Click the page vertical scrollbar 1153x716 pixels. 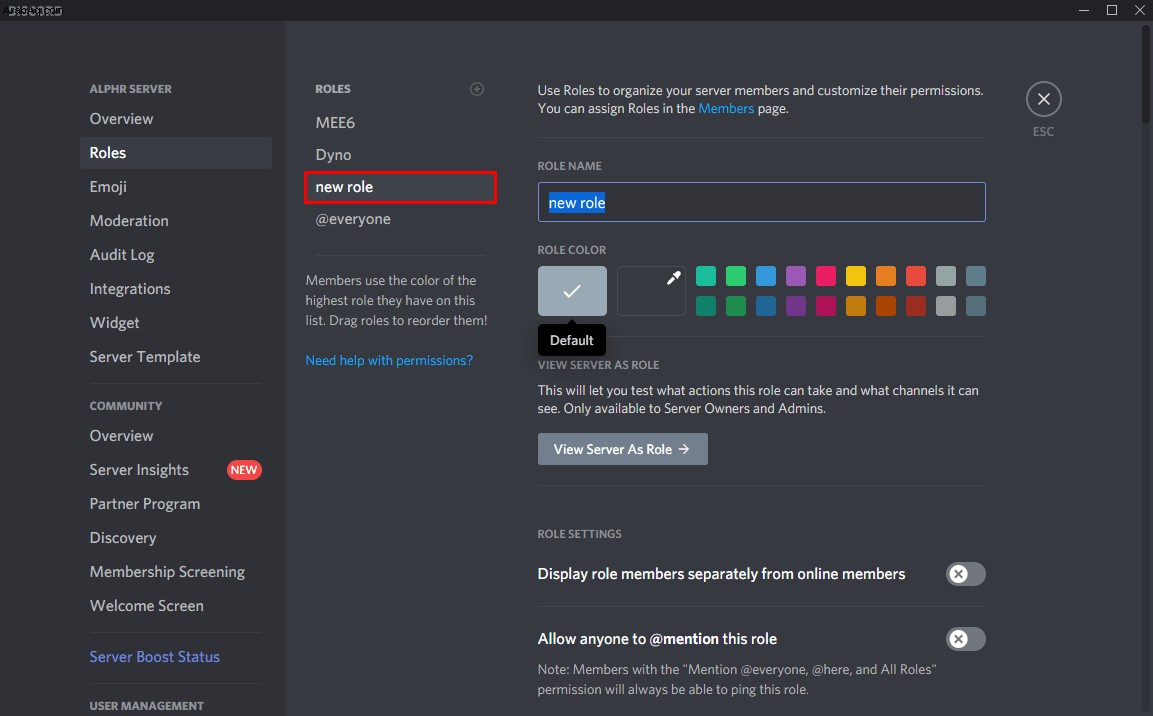click(x=1146, y=74)
